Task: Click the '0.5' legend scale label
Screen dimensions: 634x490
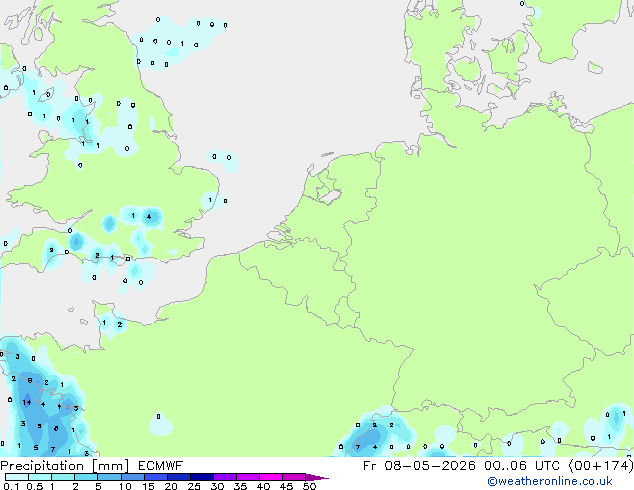Action: 35,486
